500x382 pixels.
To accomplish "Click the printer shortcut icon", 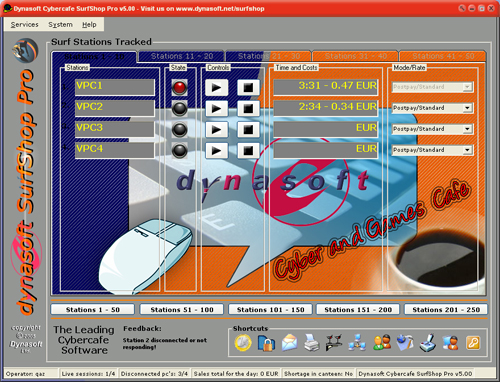I will pyautogui.click(x=312, y=343).
